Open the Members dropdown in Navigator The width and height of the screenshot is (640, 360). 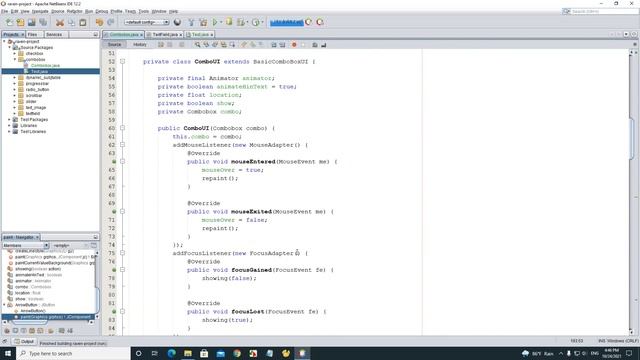click(x=26, y=245)
